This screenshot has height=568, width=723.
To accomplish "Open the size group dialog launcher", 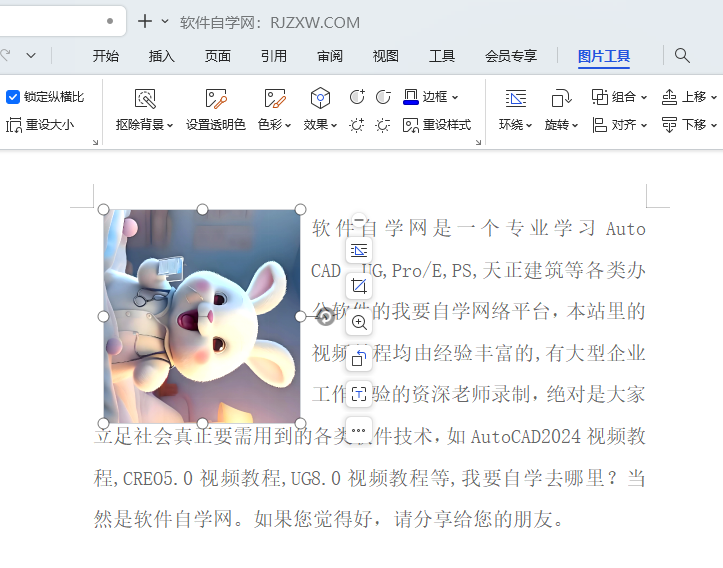I will click(95, 142).
